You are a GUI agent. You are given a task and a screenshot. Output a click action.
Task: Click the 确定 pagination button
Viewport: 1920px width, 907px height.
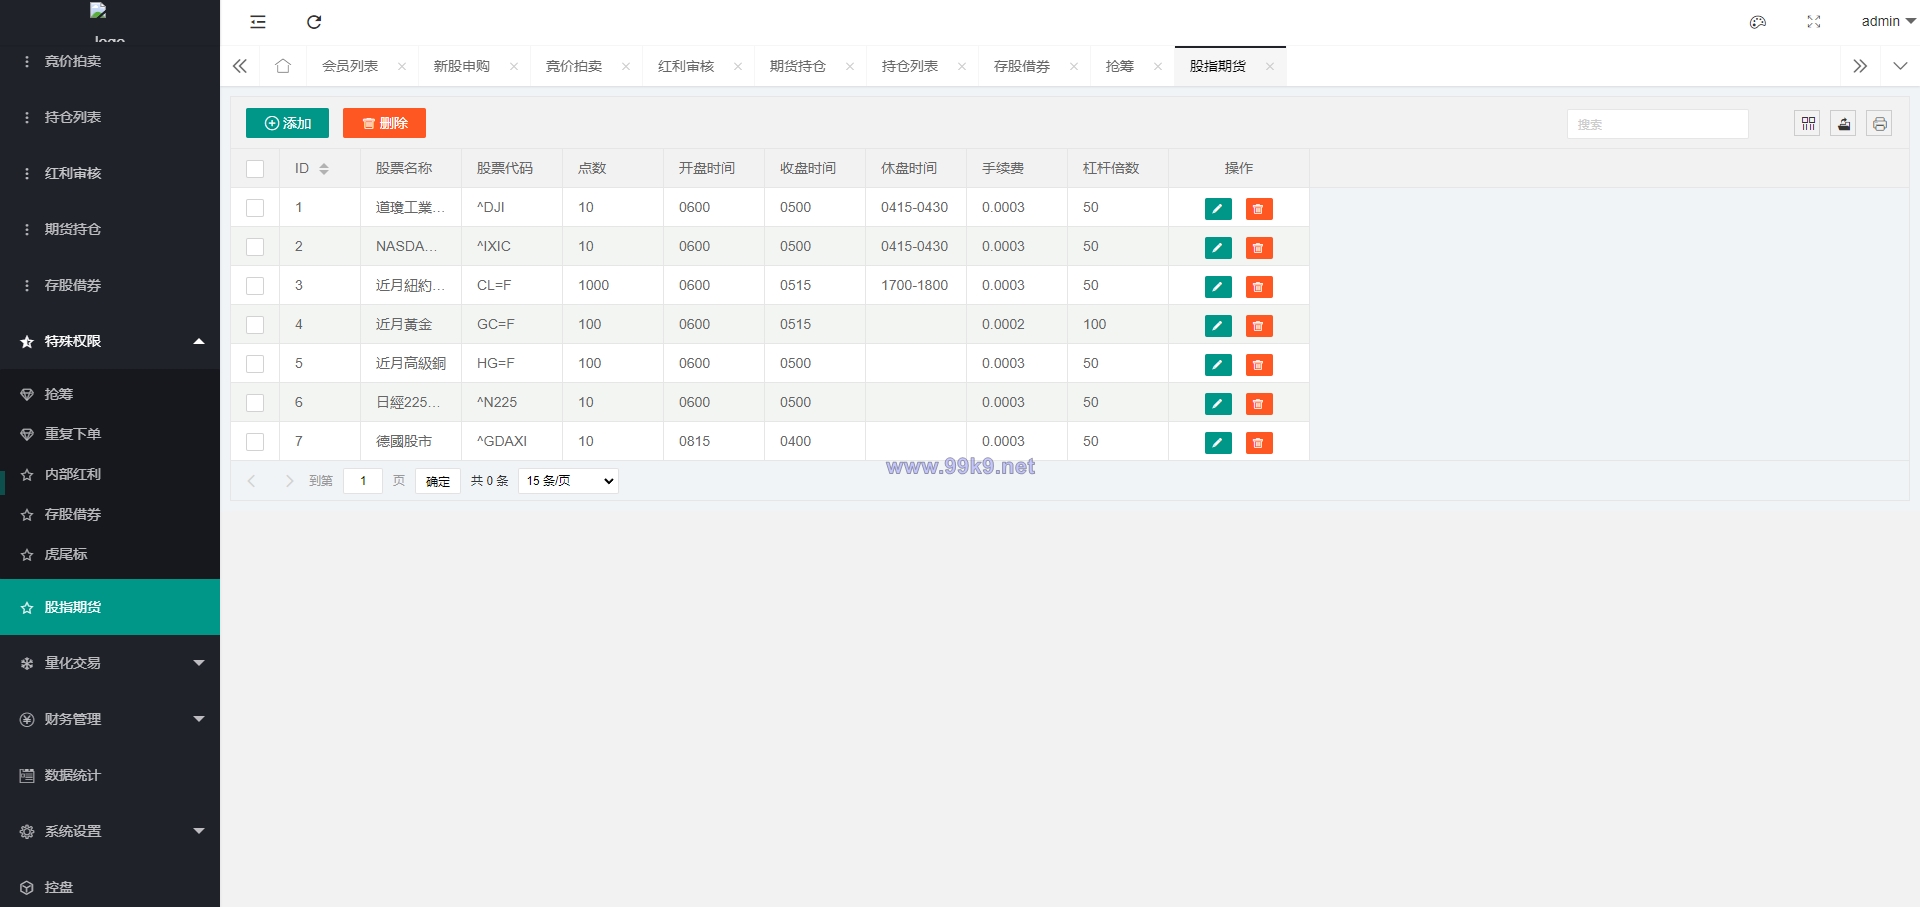[438, 481]
